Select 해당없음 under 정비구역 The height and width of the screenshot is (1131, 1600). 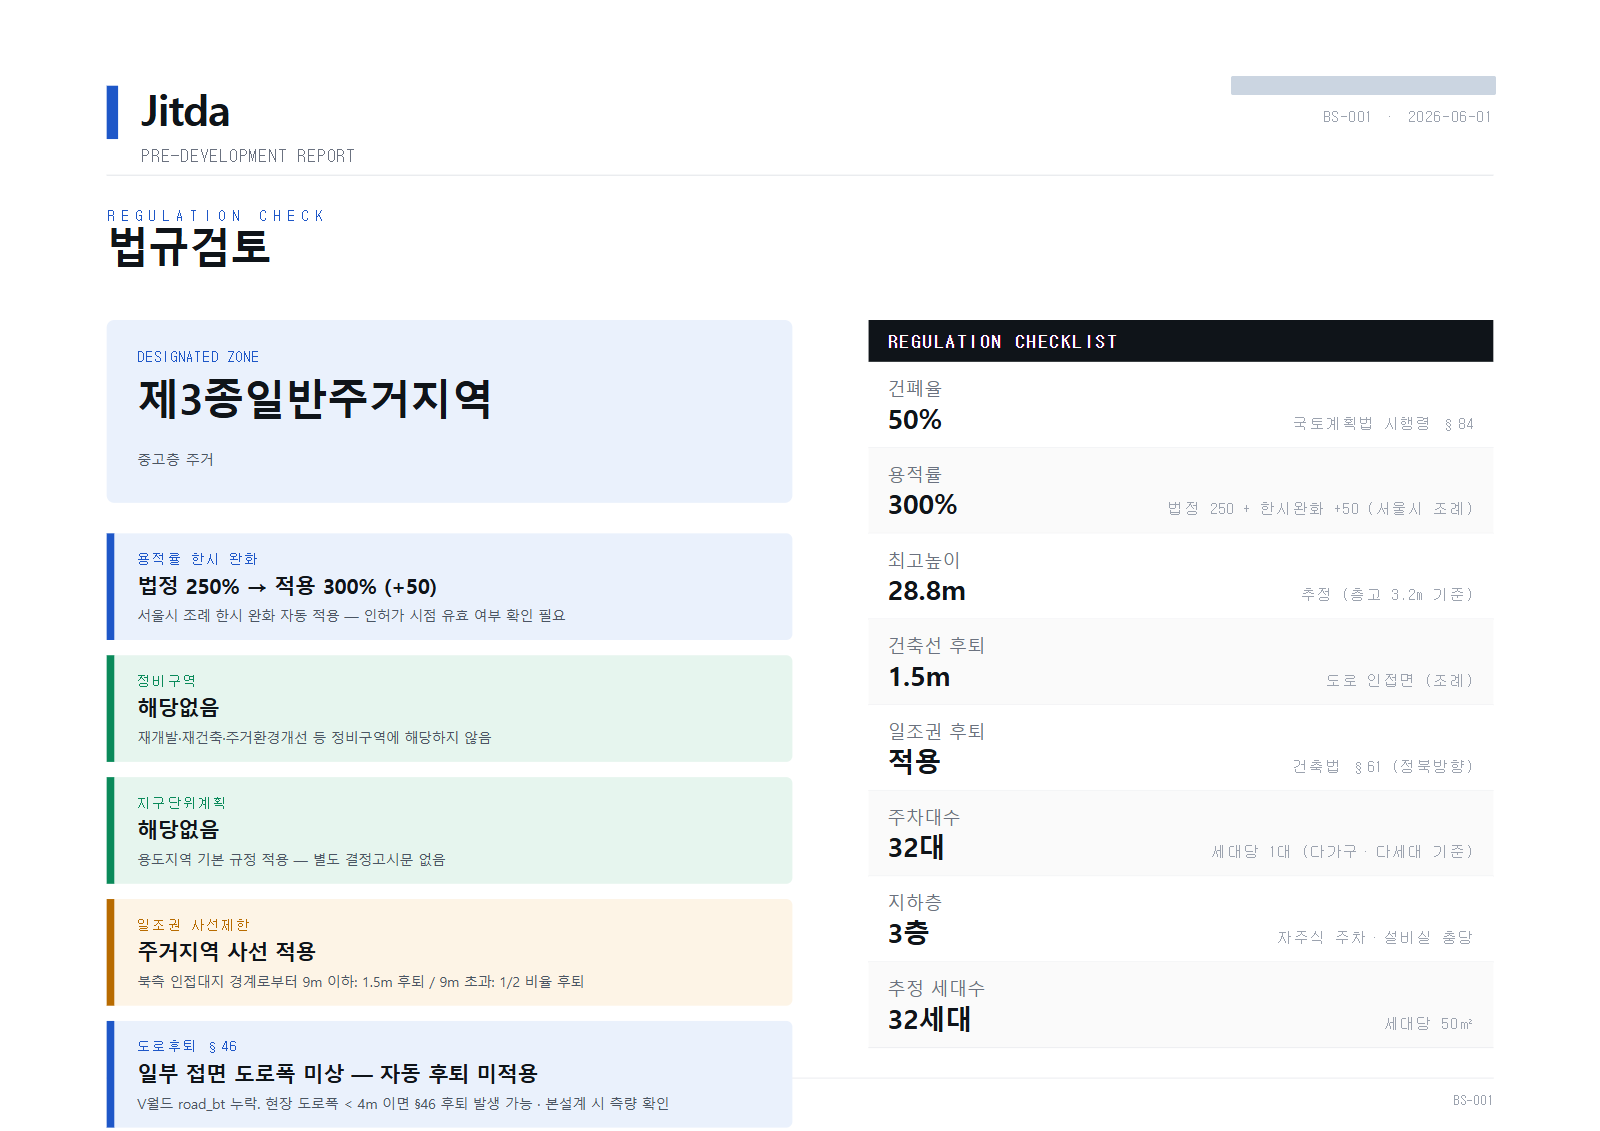click(x=178, y=708)
